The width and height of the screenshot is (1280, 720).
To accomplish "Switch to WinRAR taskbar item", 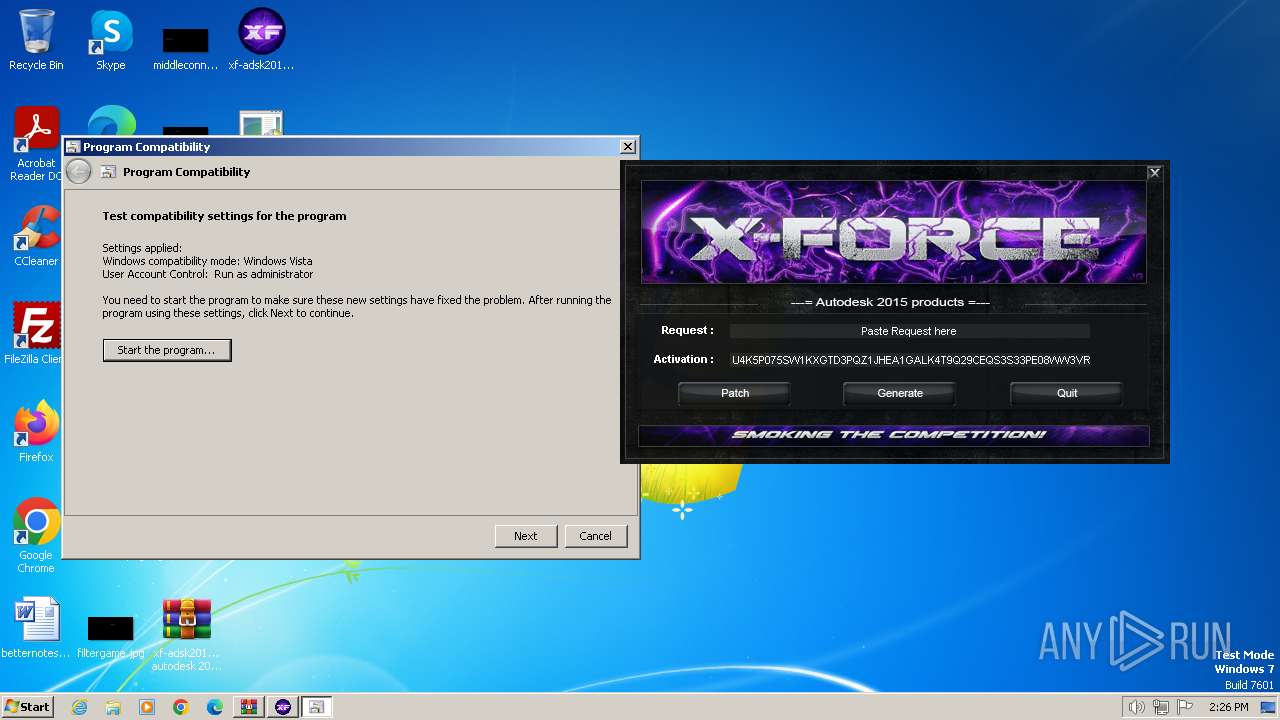I will click(249, 707).
